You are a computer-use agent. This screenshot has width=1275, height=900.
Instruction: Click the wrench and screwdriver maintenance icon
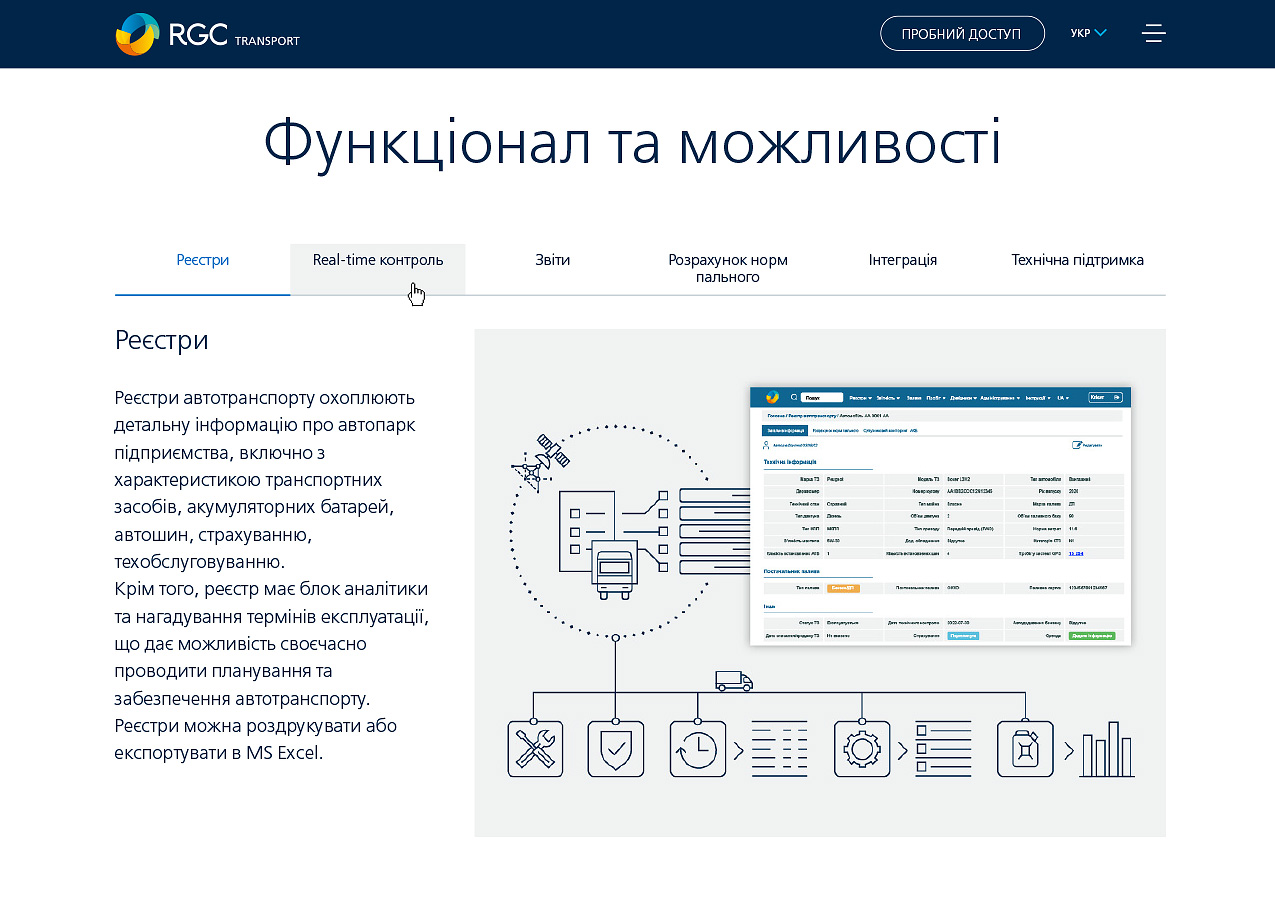click(x=535, y=748)
